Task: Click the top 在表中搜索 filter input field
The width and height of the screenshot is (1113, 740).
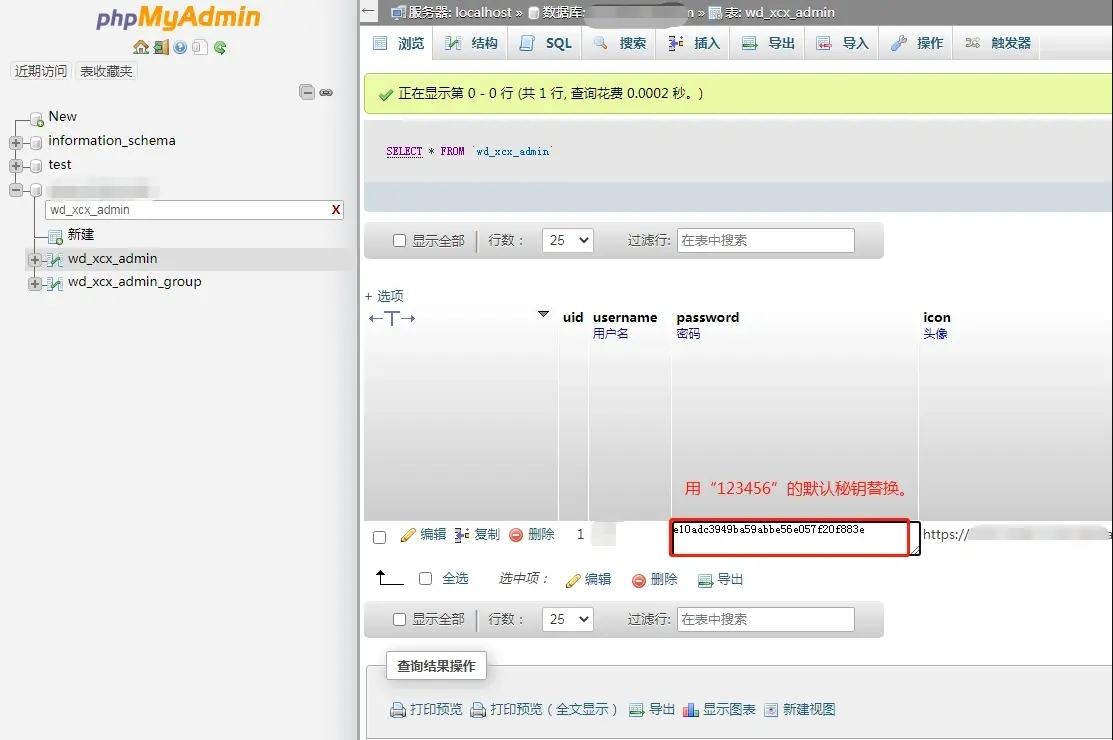Action: tap(765, 240)
